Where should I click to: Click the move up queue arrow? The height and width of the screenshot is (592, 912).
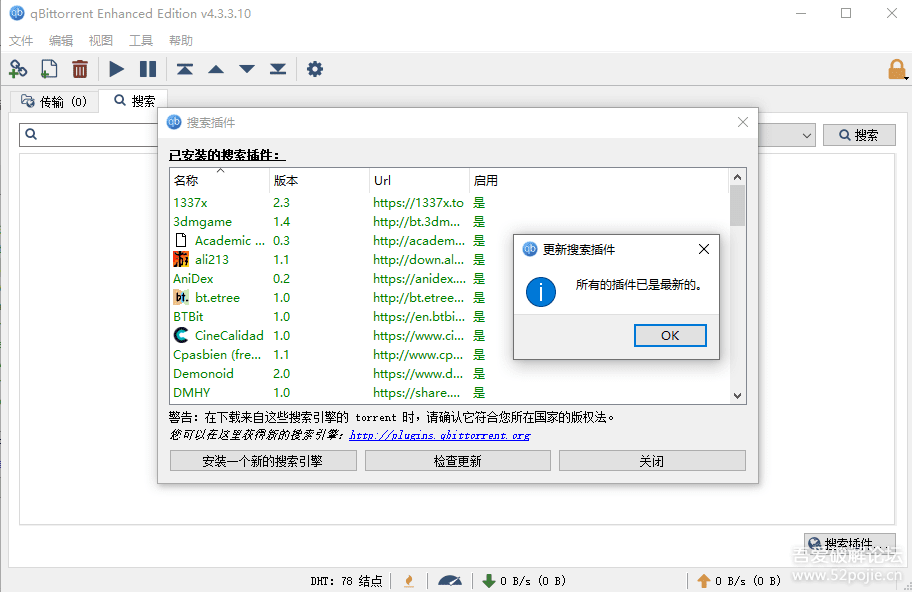click(216, 69)
